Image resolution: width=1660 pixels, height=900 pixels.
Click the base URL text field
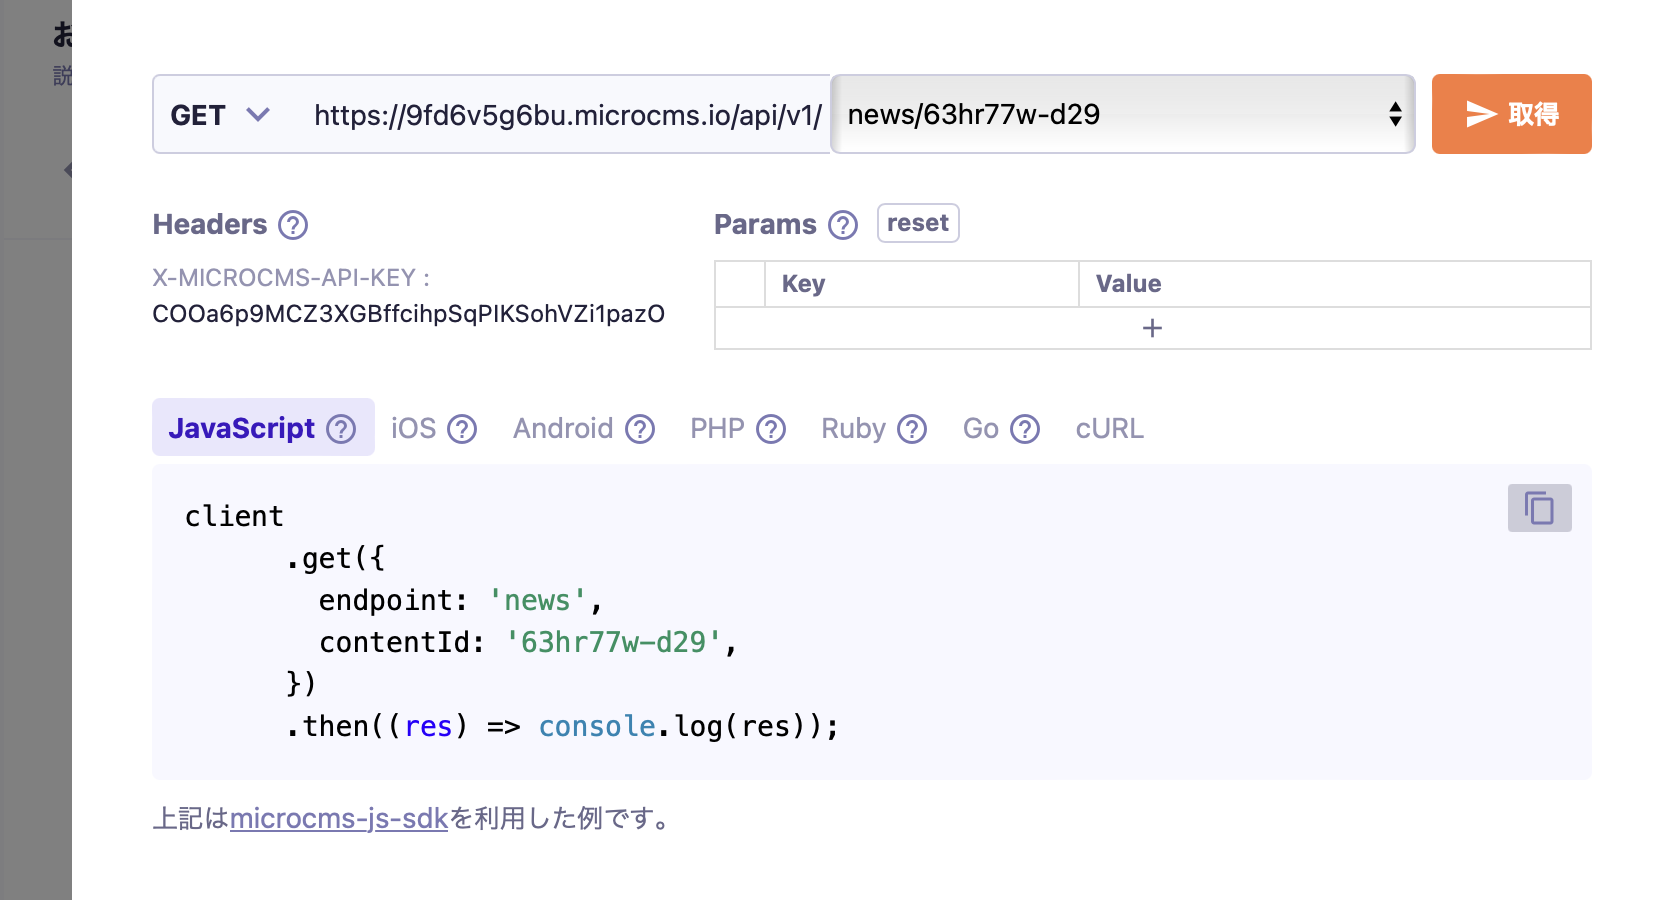click(x=567, y=115)
